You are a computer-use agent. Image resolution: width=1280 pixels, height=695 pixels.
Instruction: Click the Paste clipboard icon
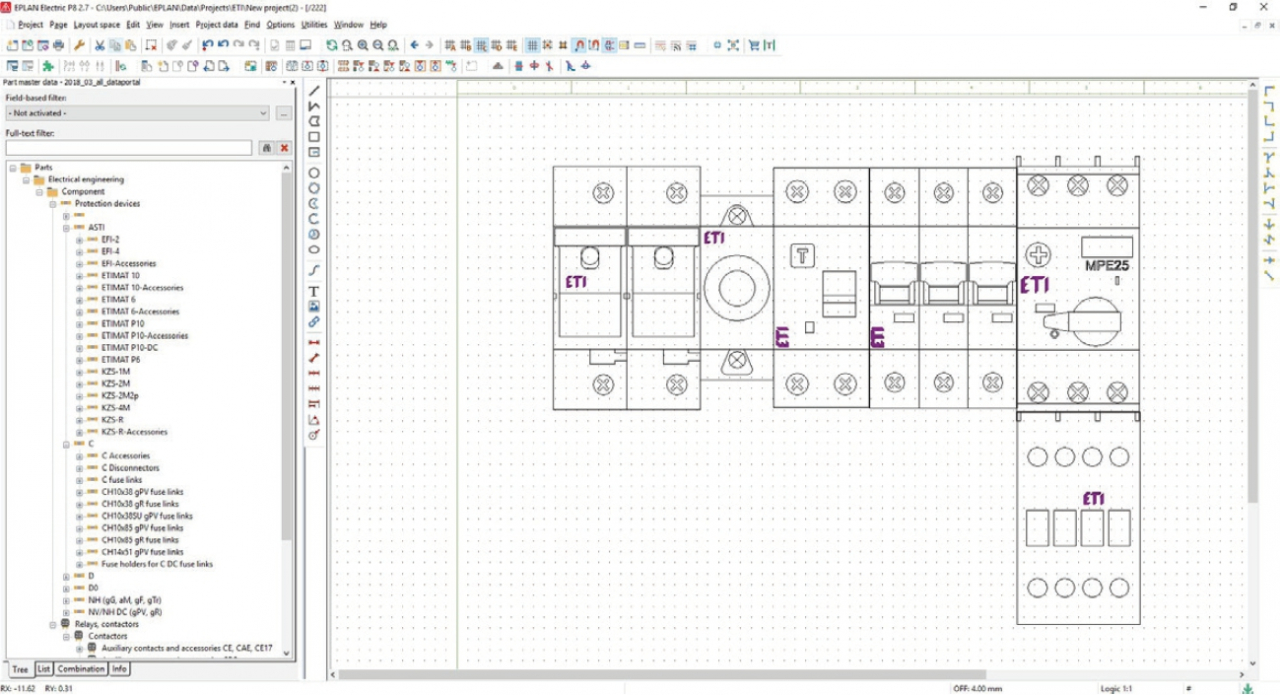pyautogui.click(x=131, y=45)
